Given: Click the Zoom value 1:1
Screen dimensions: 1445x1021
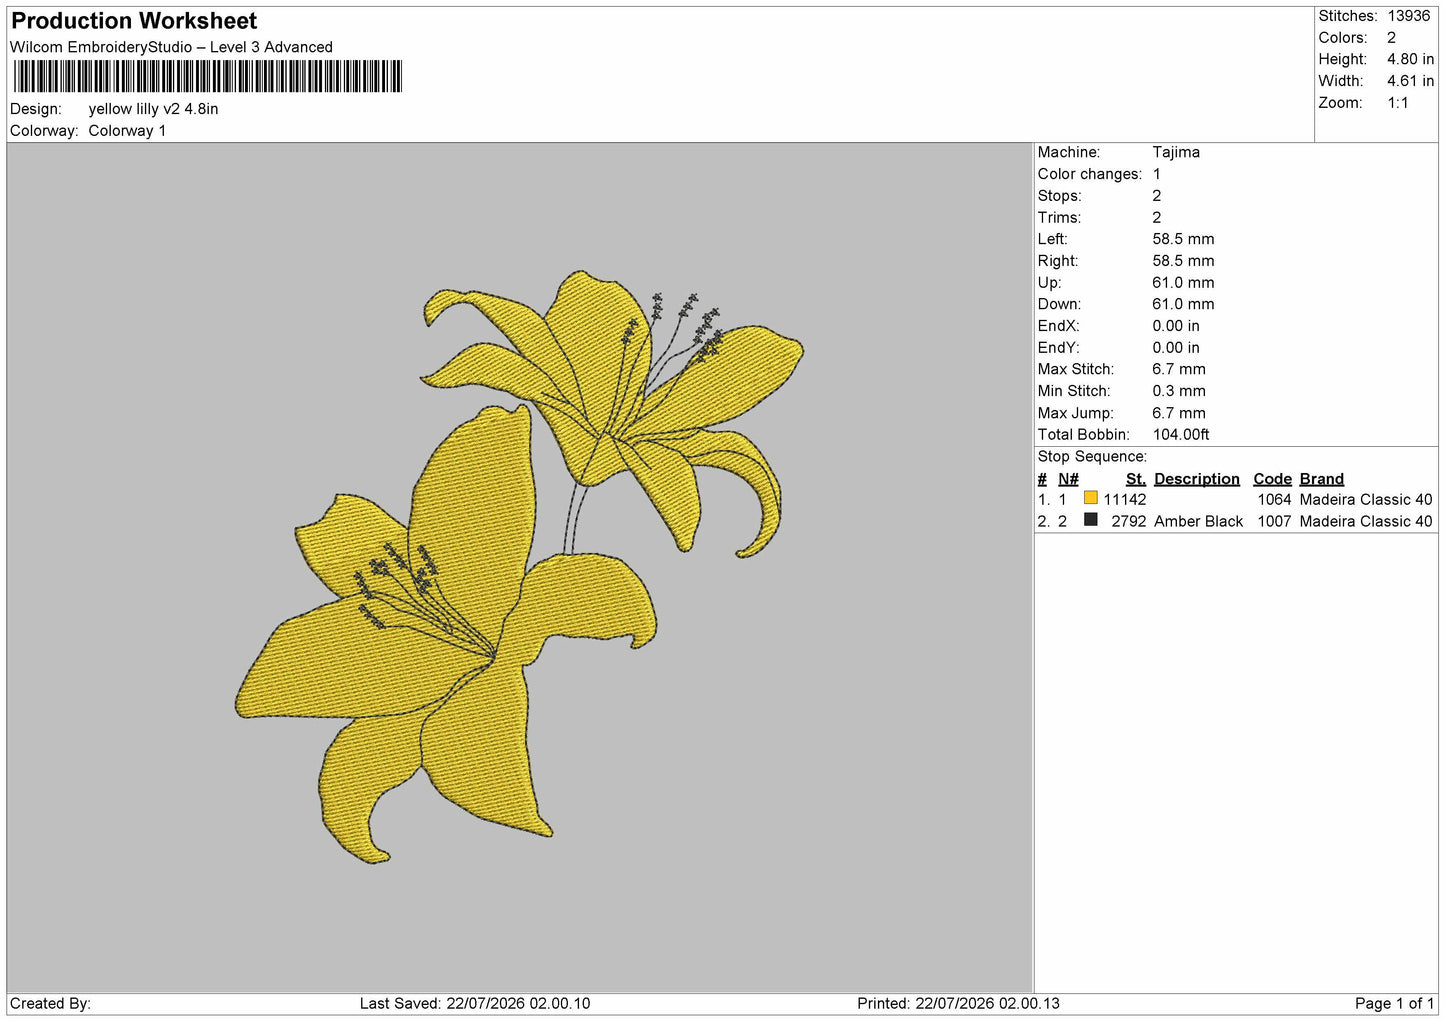Looking at the screenshot, I should 1397,103.
